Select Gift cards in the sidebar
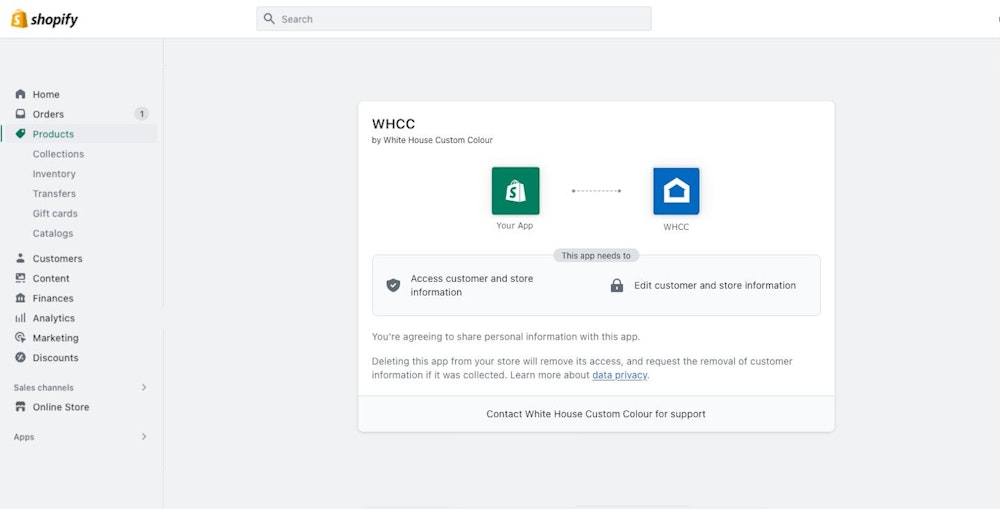The height and width of the screenshot is (509, 1000). [x=55, y=214]
